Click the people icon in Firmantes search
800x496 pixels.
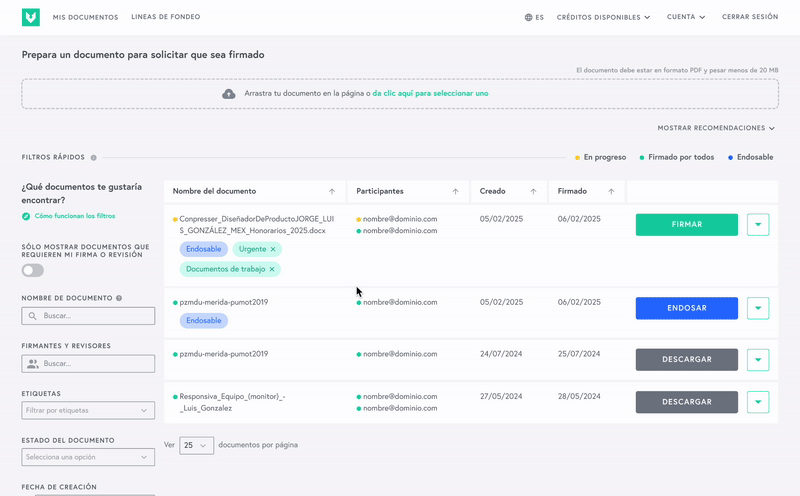click(33, 364)
